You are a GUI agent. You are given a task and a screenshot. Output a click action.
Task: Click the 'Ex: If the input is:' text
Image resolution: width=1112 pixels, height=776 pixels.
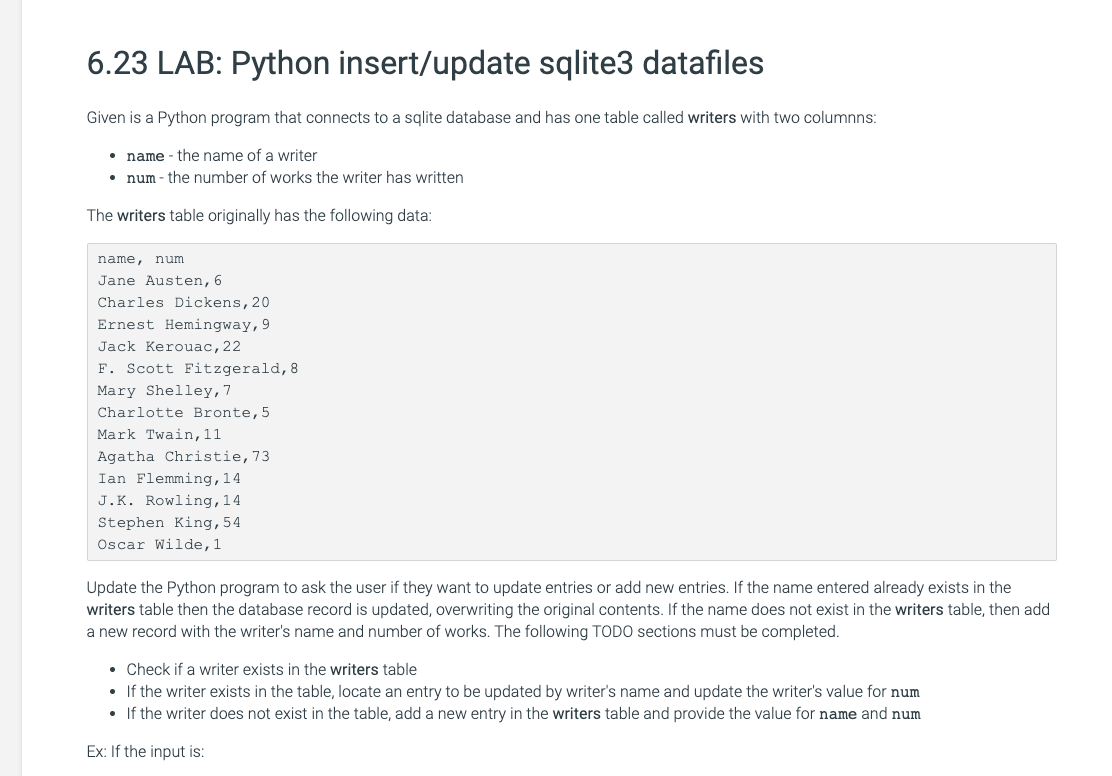pyautogui.click(x=145, y=751)
